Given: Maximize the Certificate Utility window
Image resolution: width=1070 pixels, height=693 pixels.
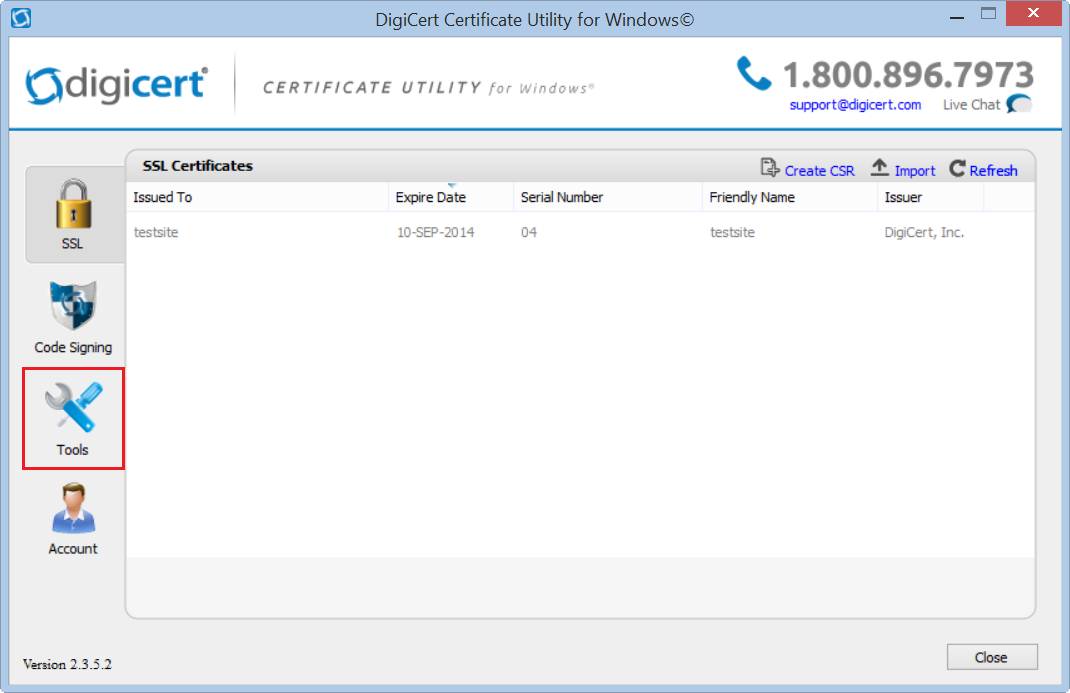Looking at the screenshot, I should click(x=989, y=14).
